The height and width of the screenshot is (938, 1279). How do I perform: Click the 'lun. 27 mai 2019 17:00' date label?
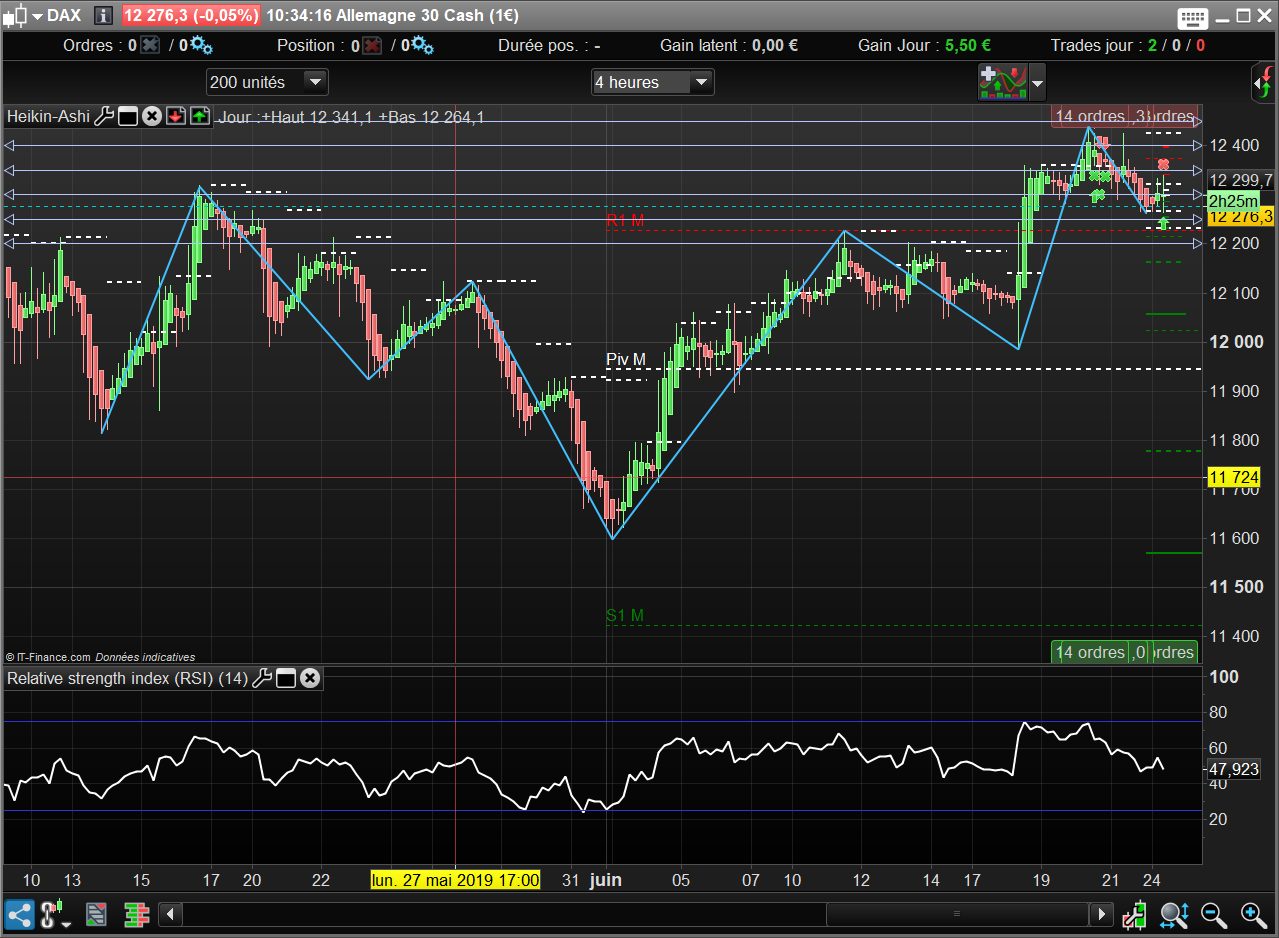click(x=455, y=880)
